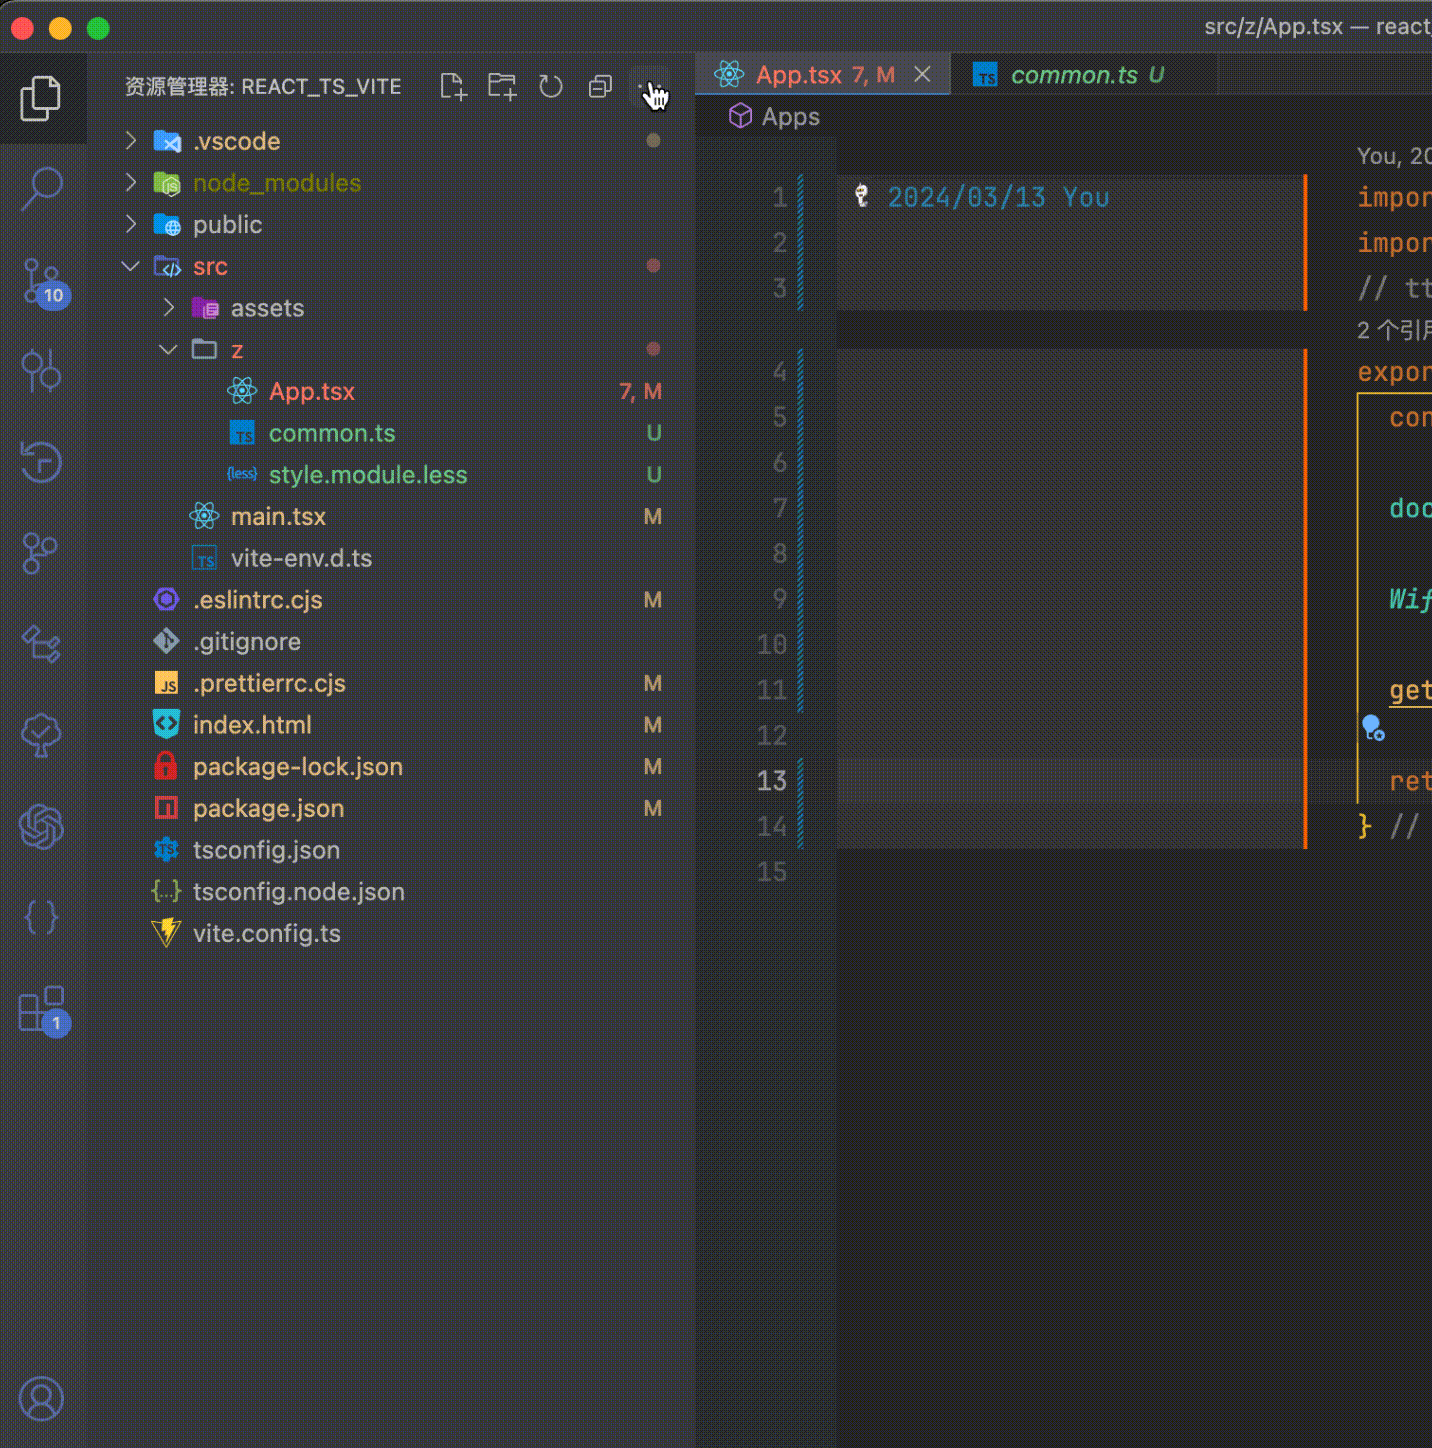Click line number 13 in the gutter
The height and width of the screenshot is (1448, 1432).
coord(772,781)
